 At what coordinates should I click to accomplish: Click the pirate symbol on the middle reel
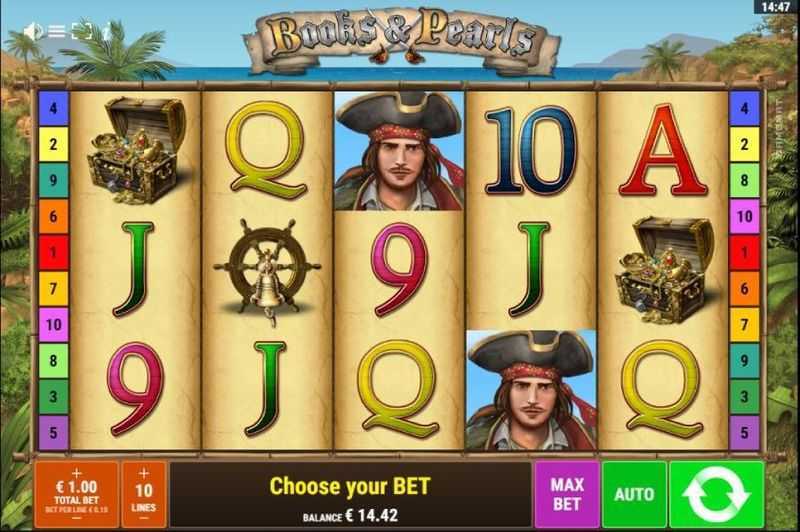pos(399,151)
